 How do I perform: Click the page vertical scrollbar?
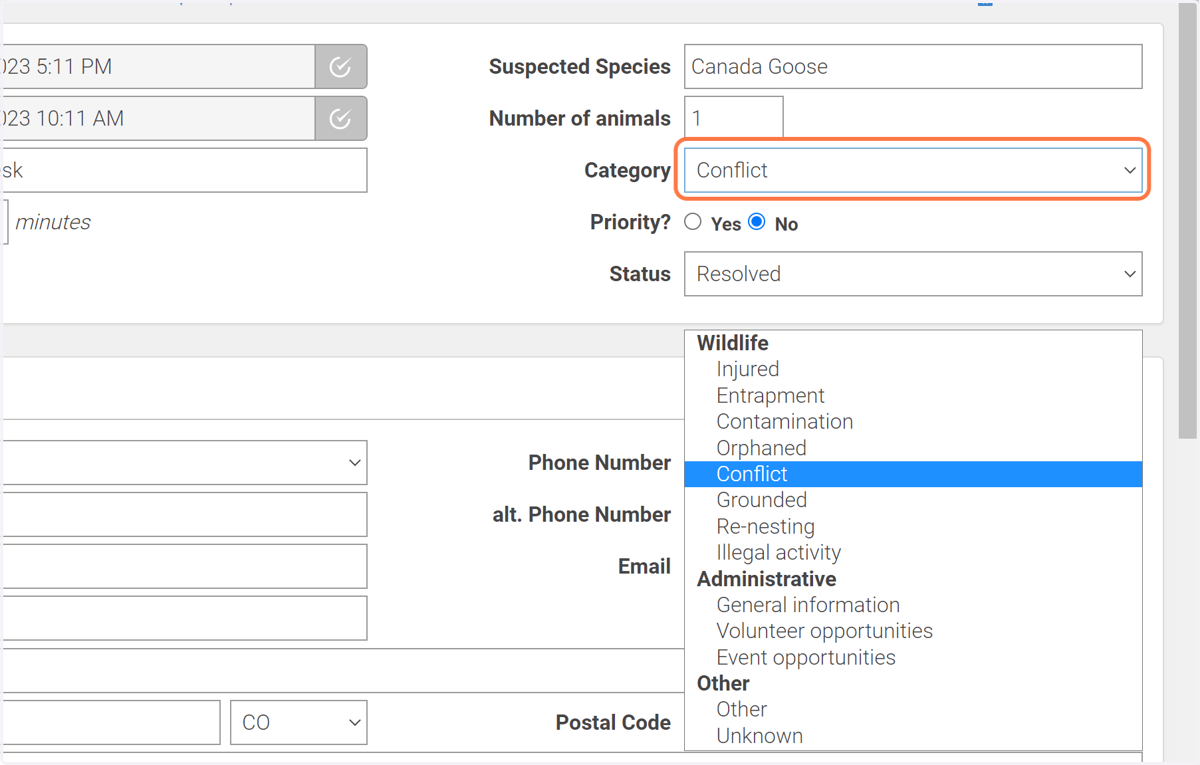coord(1188,220)
